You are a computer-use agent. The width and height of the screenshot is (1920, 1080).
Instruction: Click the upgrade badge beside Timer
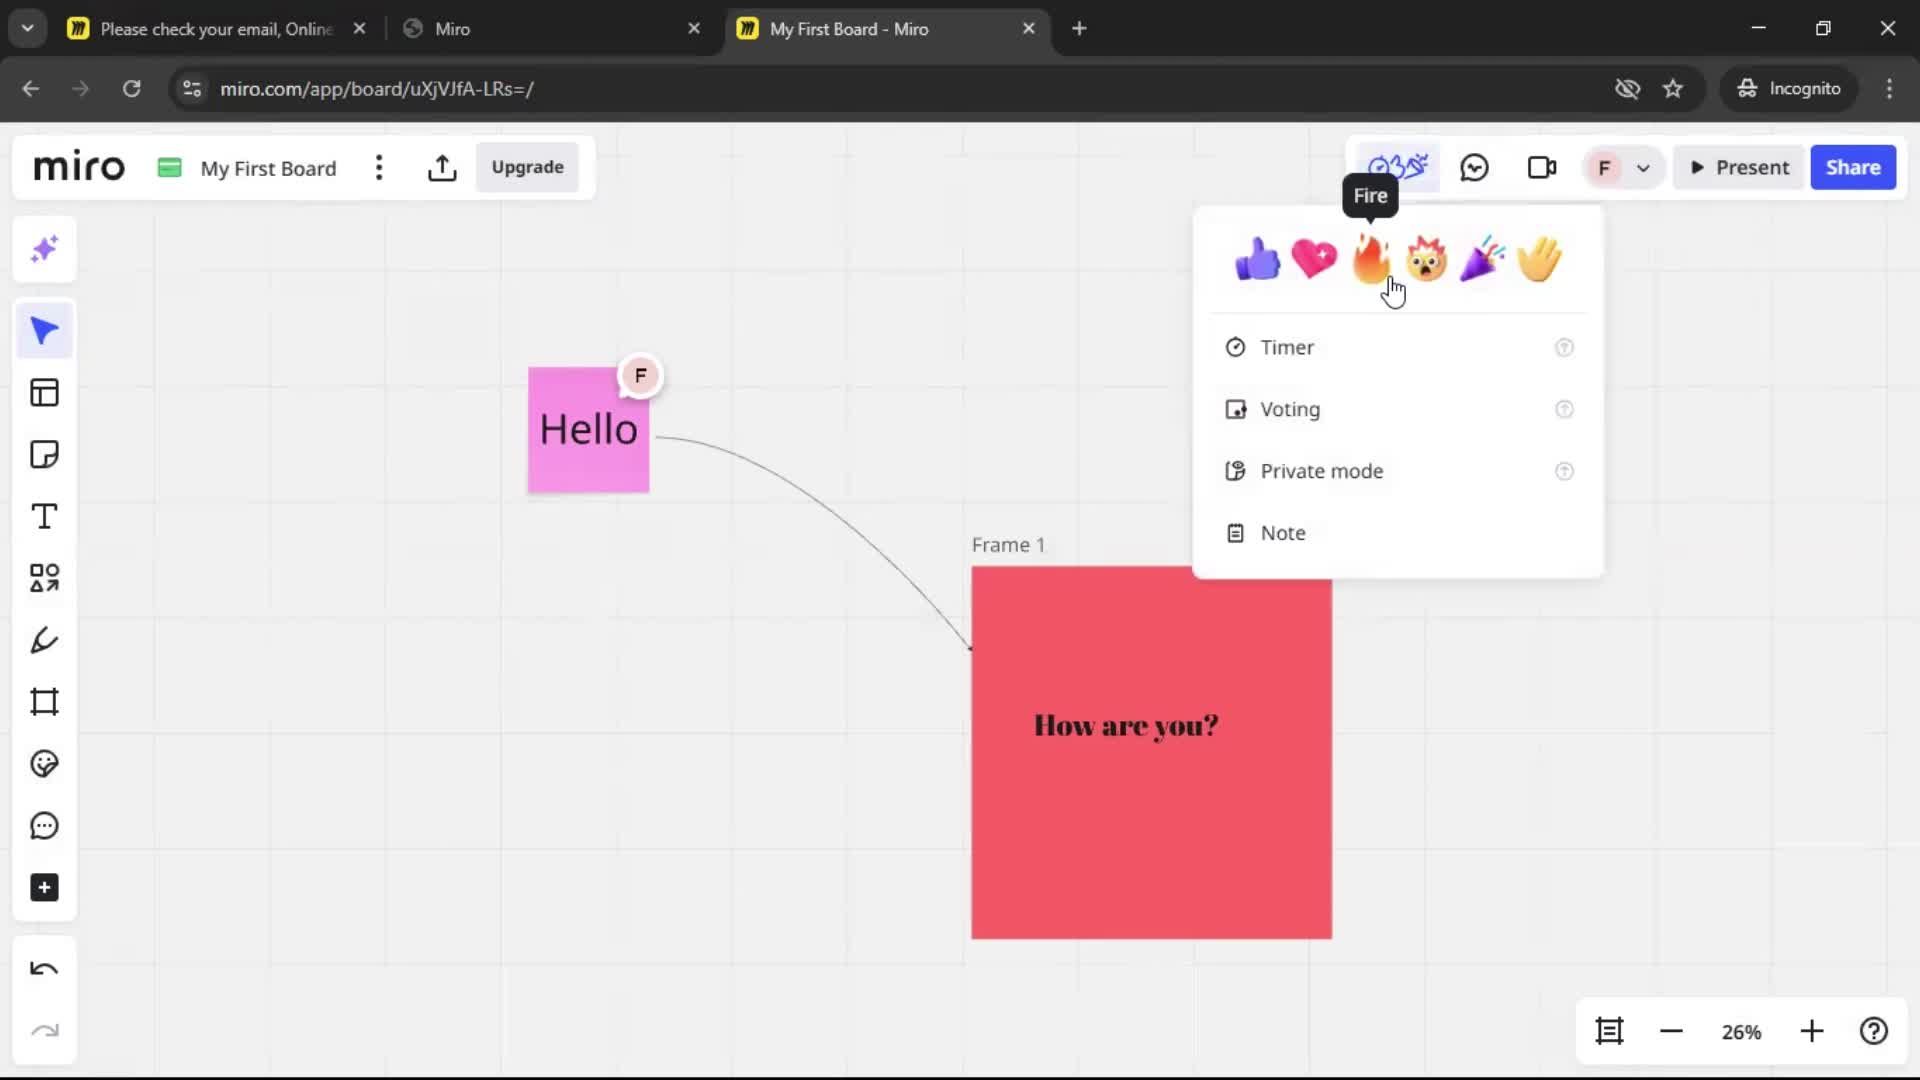pos(1564,347)
